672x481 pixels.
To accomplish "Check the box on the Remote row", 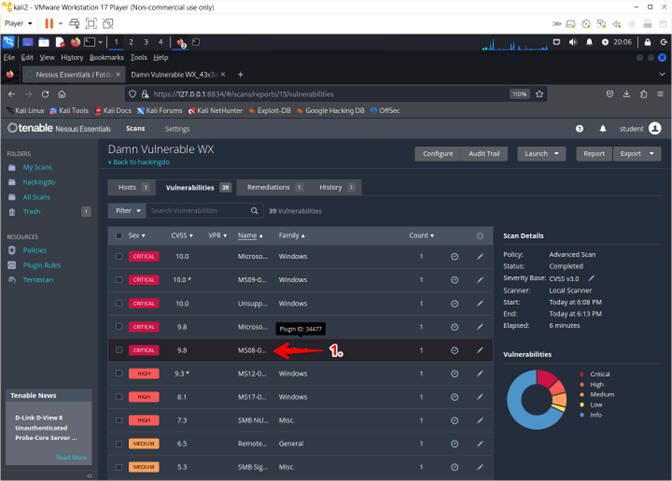I will (119, 444).
